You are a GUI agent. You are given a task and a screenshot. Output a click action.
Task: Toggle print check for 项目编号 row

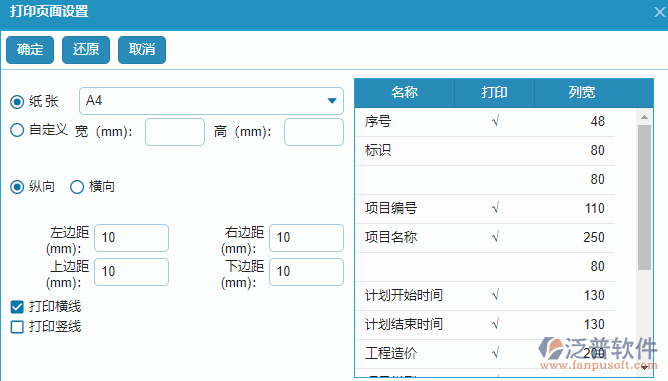click(494, 209)
